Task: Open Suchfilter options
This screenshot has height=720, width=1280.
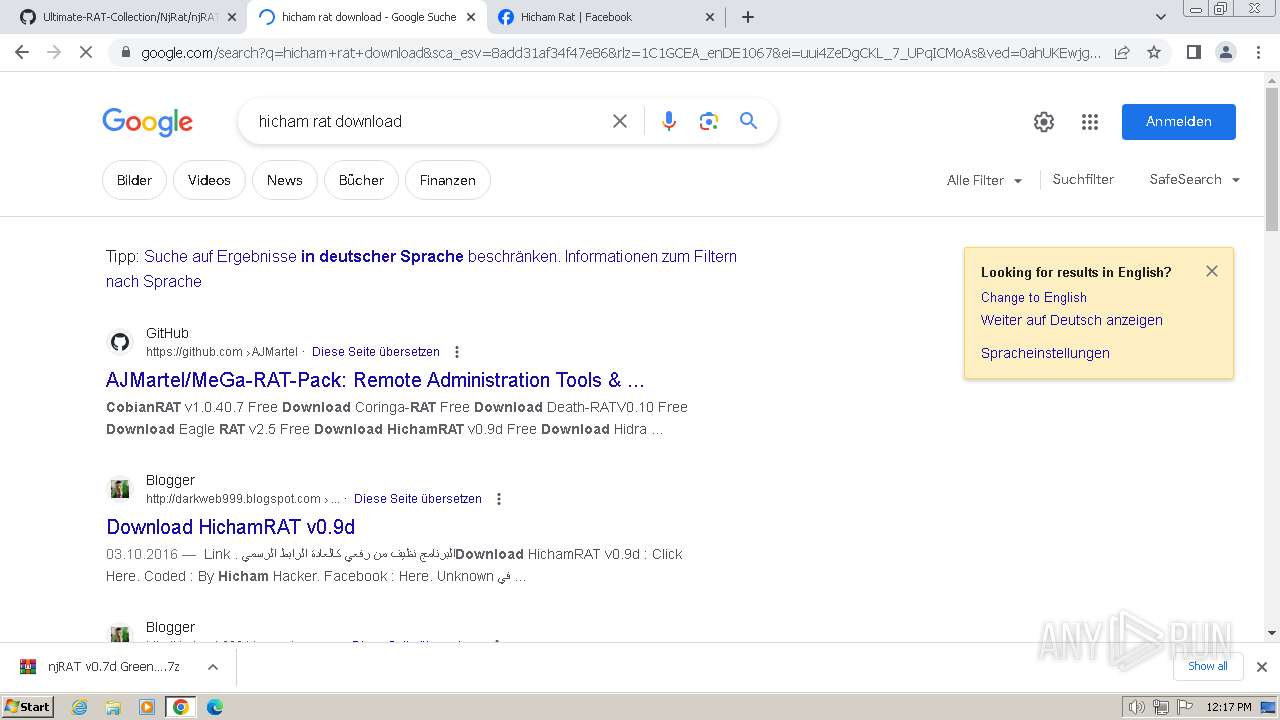Action: [x=1083, y=180]
